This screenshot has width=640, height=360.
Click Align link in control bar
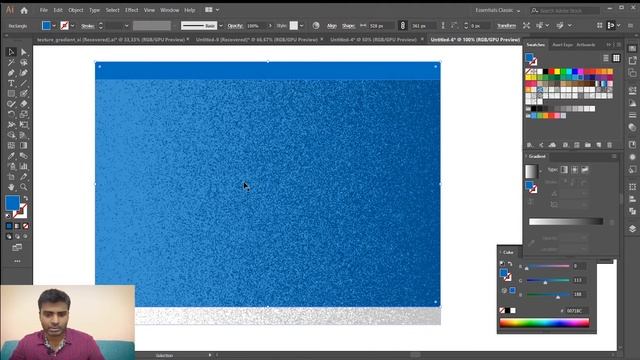tap(332, 26)
